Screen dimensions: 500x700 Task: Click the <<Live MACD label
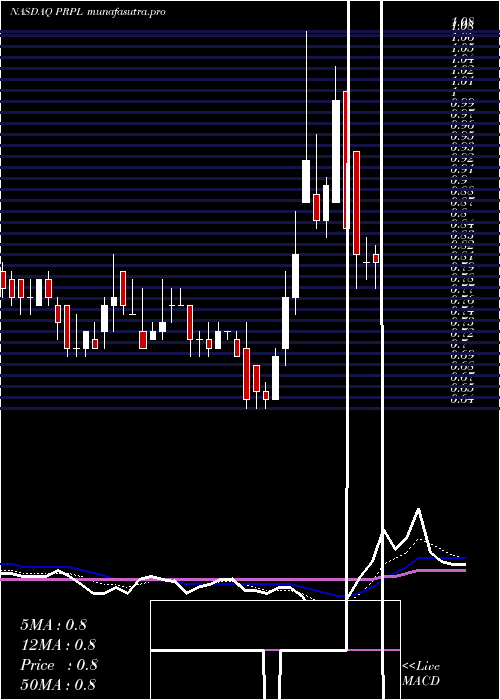point(421,674)
